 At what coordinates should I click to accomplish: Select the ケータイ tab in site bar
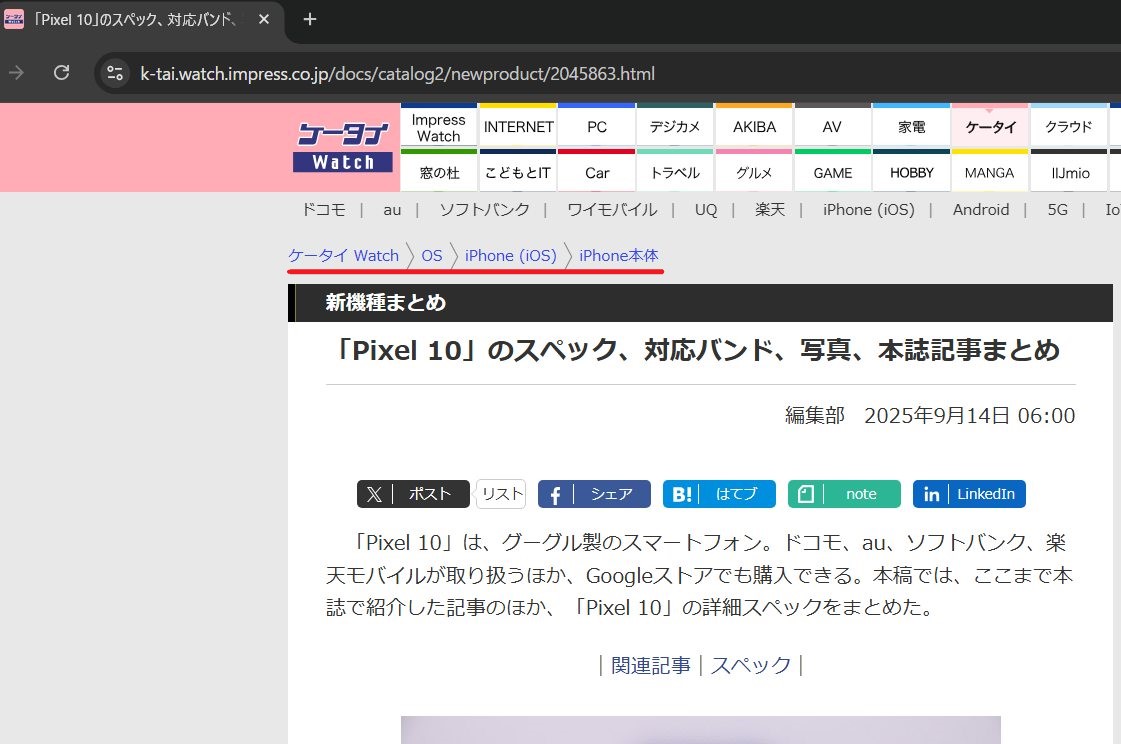(990, 127)
